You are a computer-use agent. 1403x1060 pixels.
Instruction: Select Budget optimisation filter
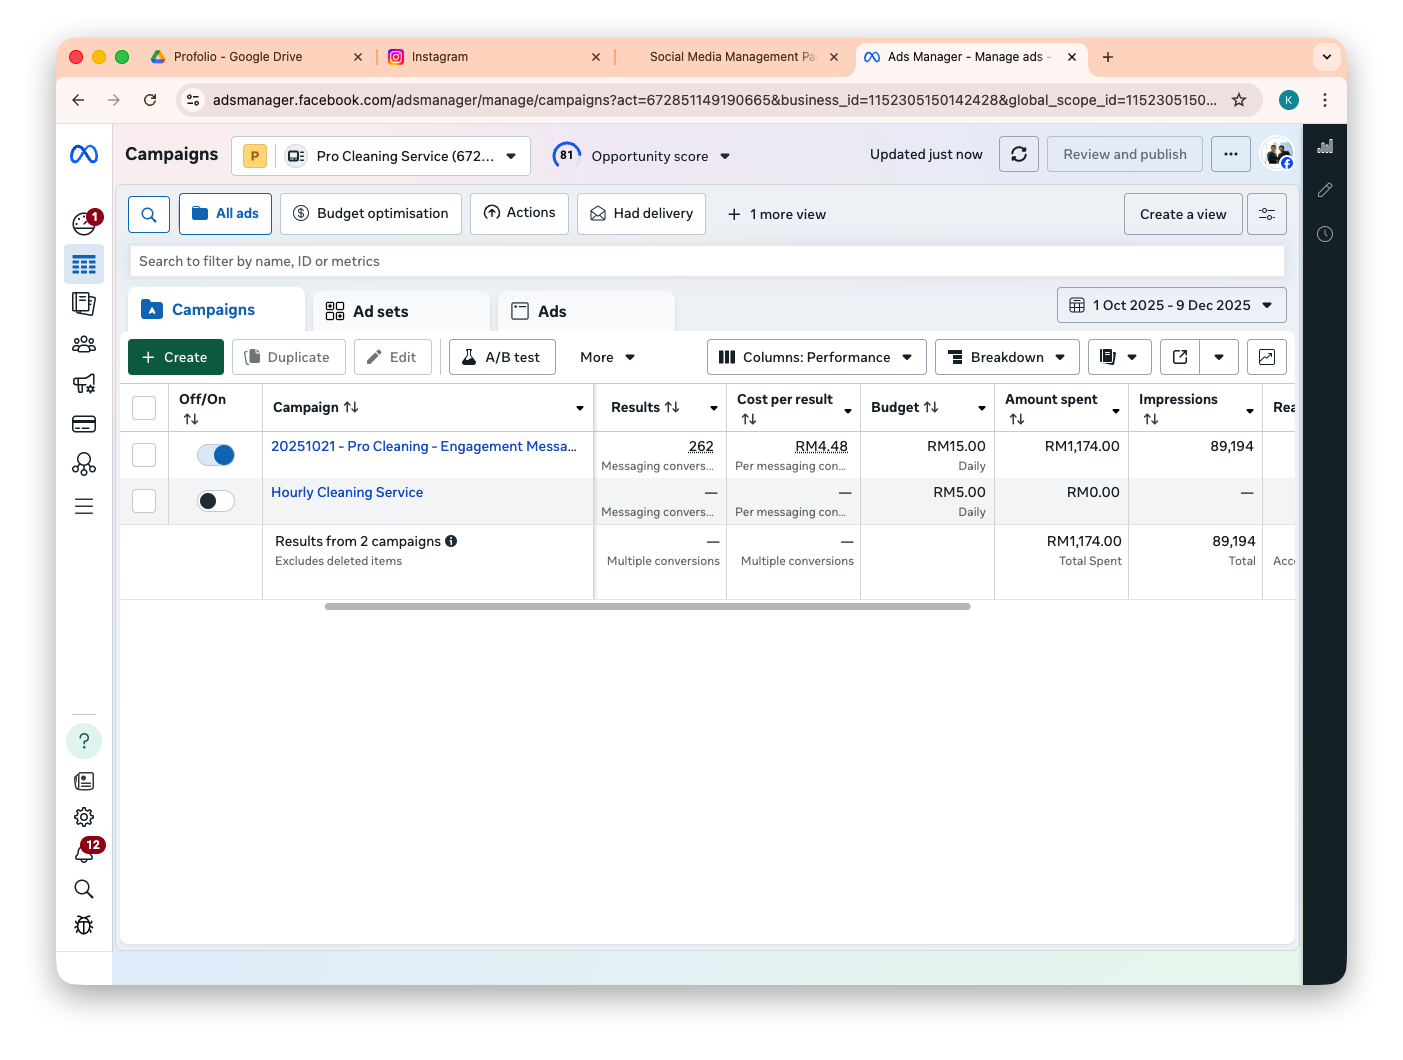(x=371, y=214)
